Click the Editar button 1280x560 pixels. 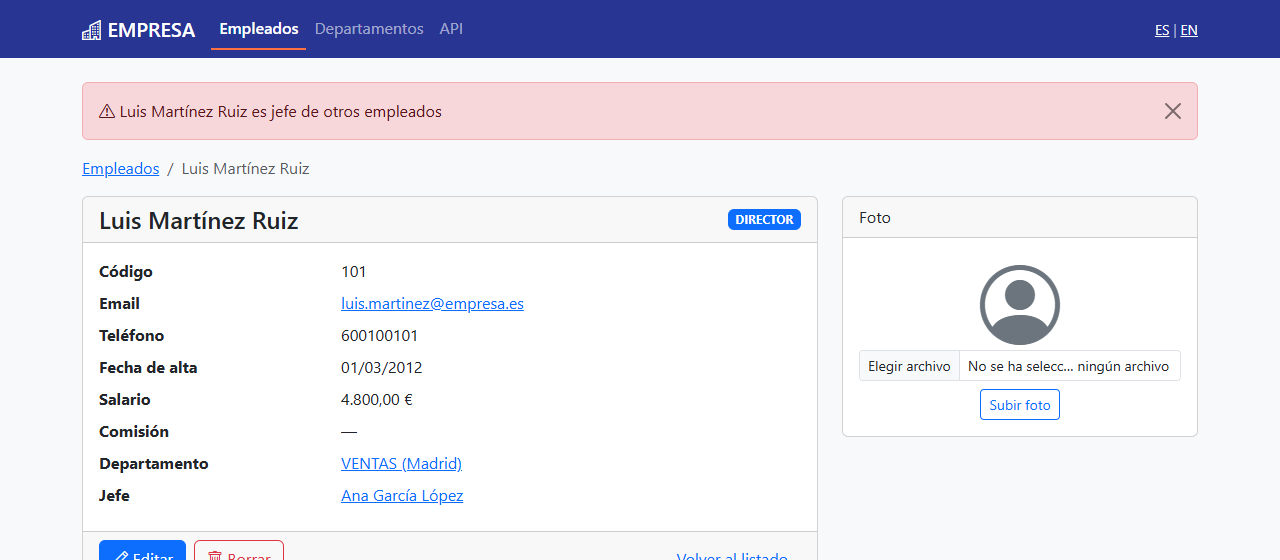pos(142,552)
